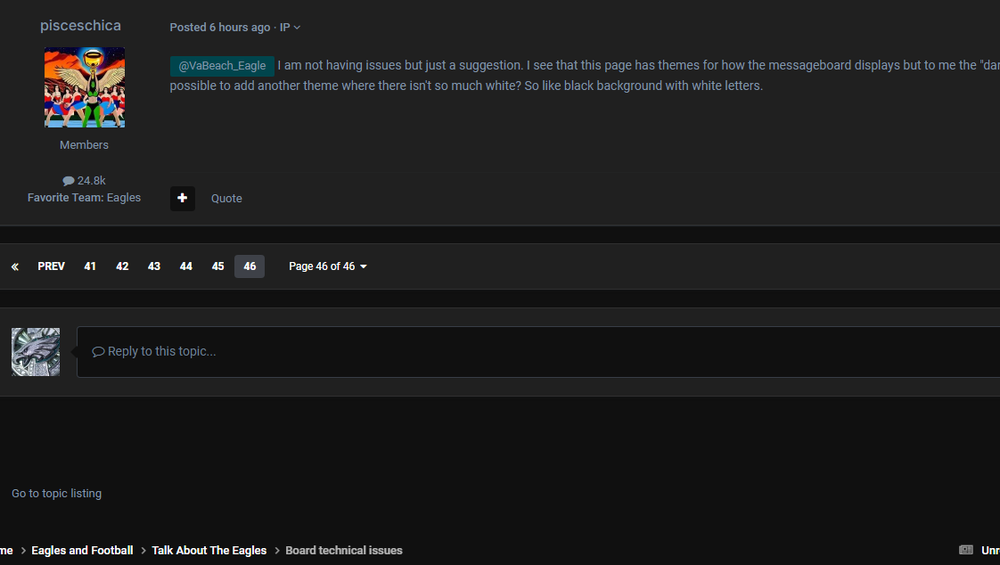Navigate to "Talk About The Eagles" breadcrumb
1000x565 pixels.
point(209,551)
